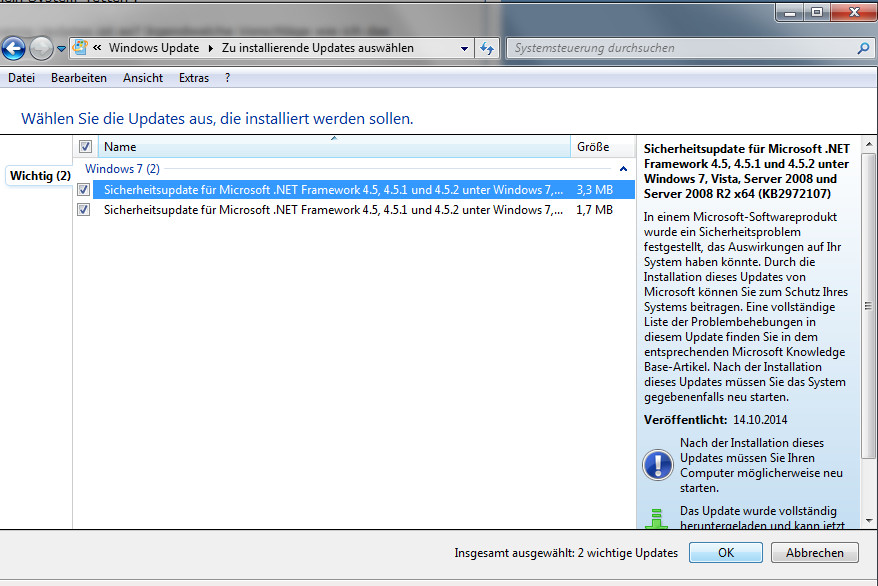This screenshot has width=878, height=586.
Task: Uncheck the 3,3 MB update checkbox
Action: (83, 190)
